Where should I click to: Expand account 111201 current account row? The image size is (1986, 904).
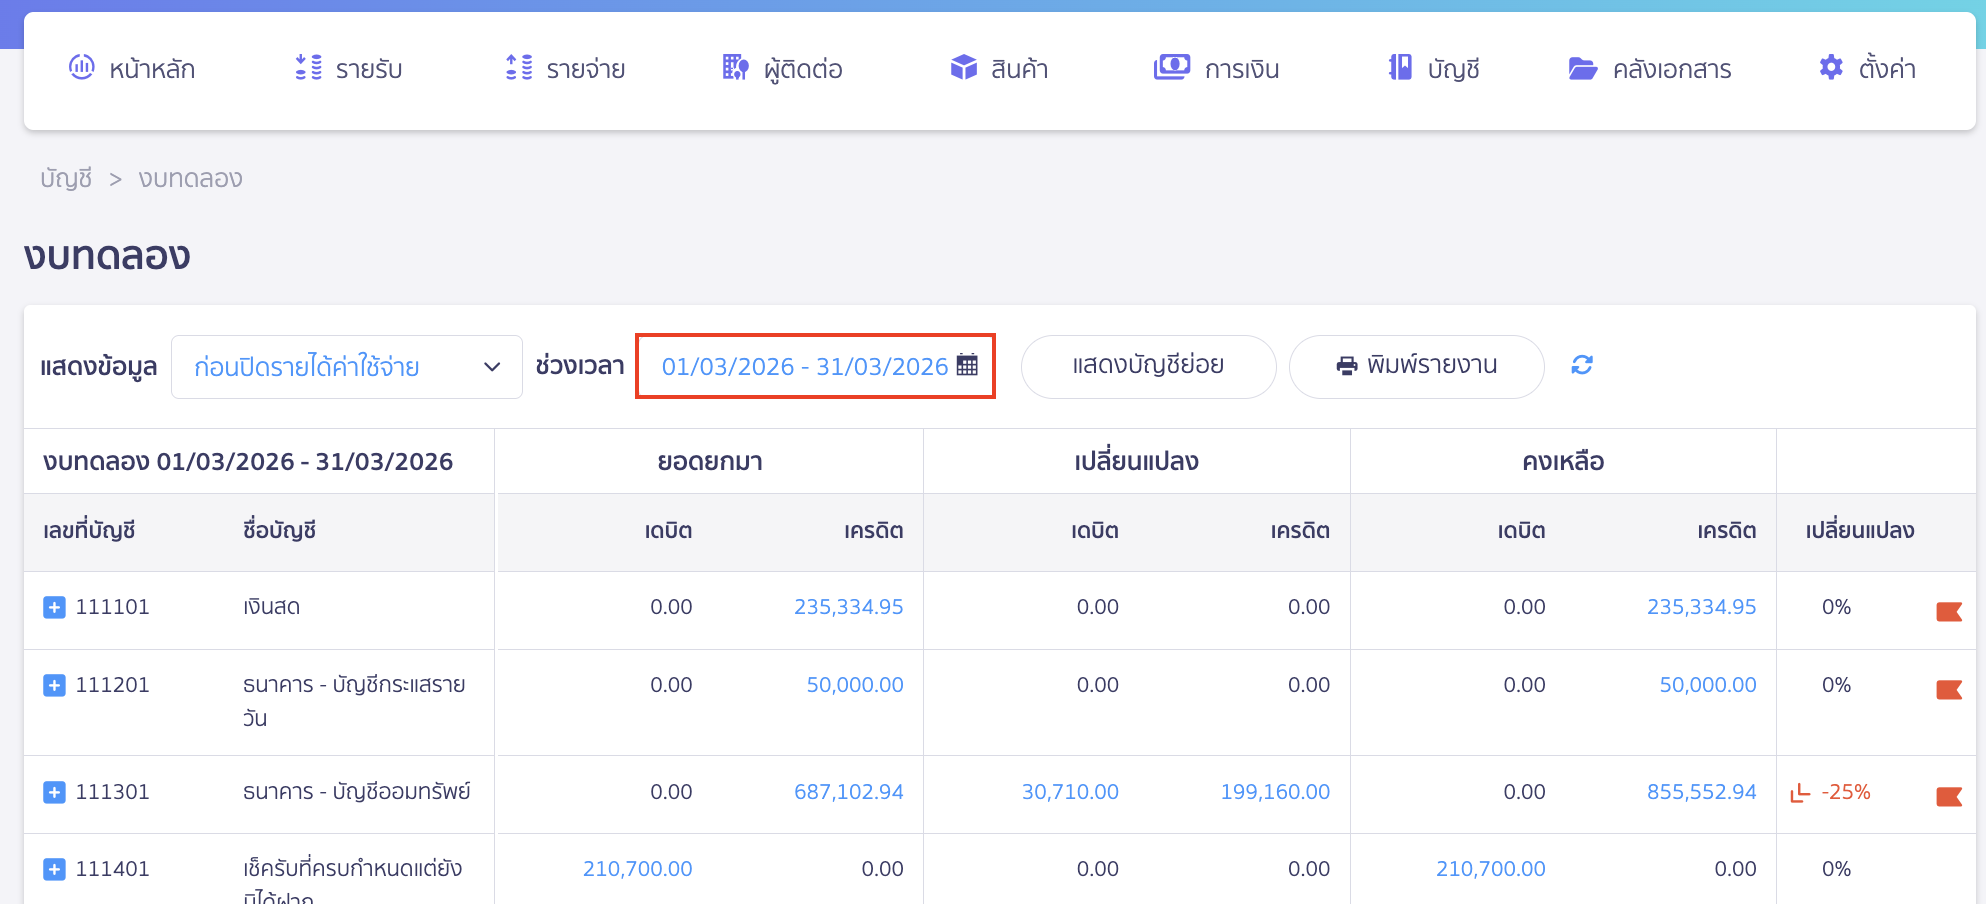point(55,686)
